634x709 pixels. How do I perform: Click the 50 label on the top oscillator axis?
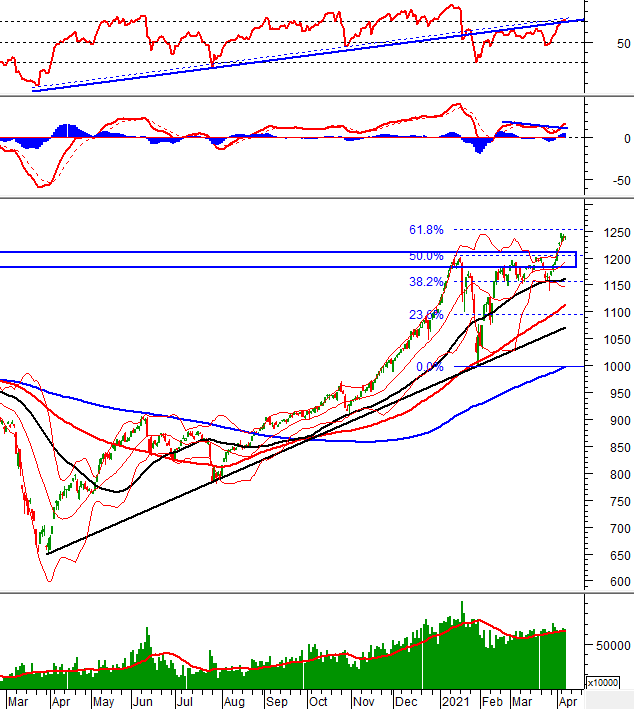pyautogui.click(x=624, y=44)
